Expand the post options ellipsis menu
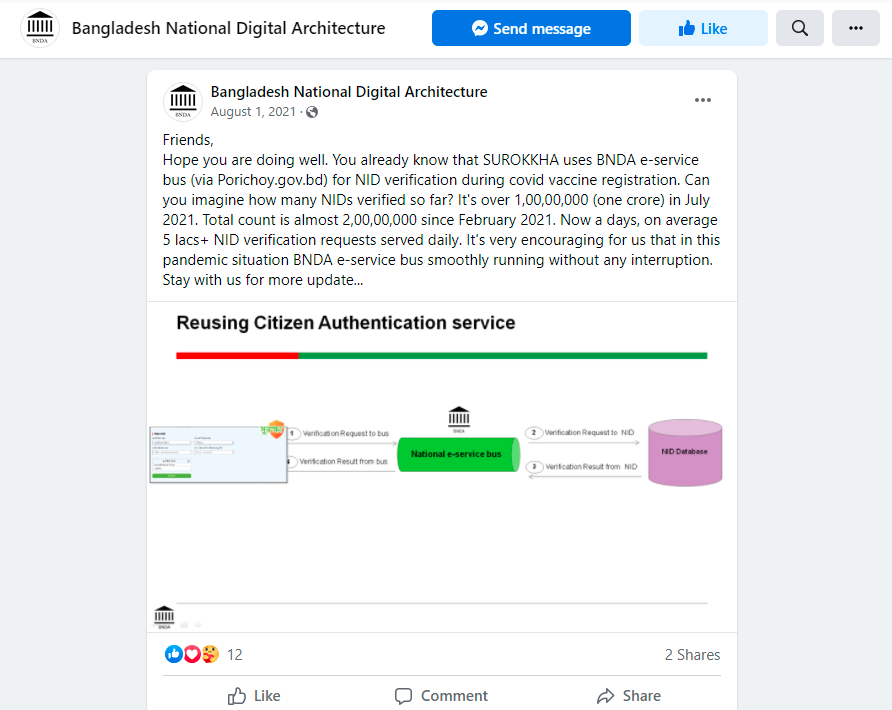This screenshot has width=892, height=710. coord(703,100)
